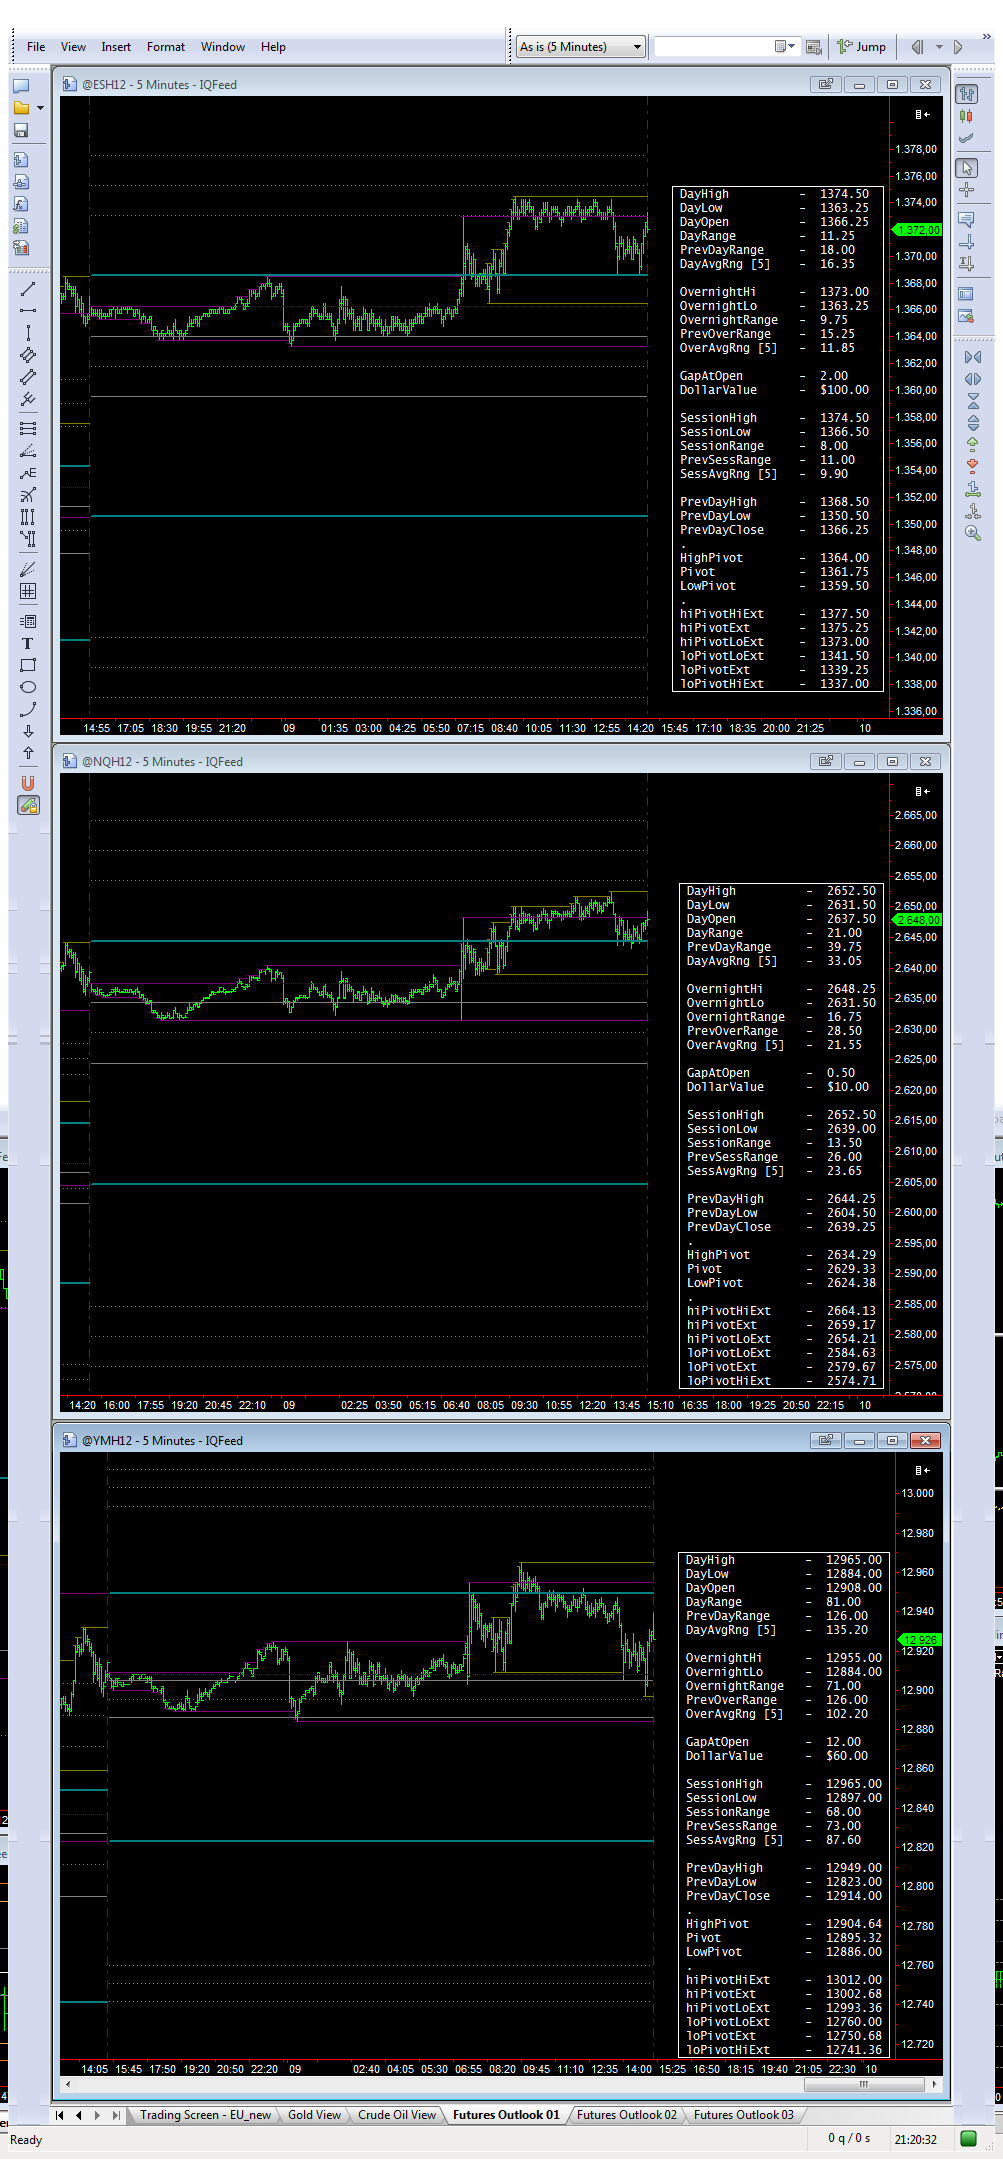Image resolution: width=1003 pixels, height=2177 pixels.
Task: Go forward with the right navigation arrow
Action: [x=958, y=47]
